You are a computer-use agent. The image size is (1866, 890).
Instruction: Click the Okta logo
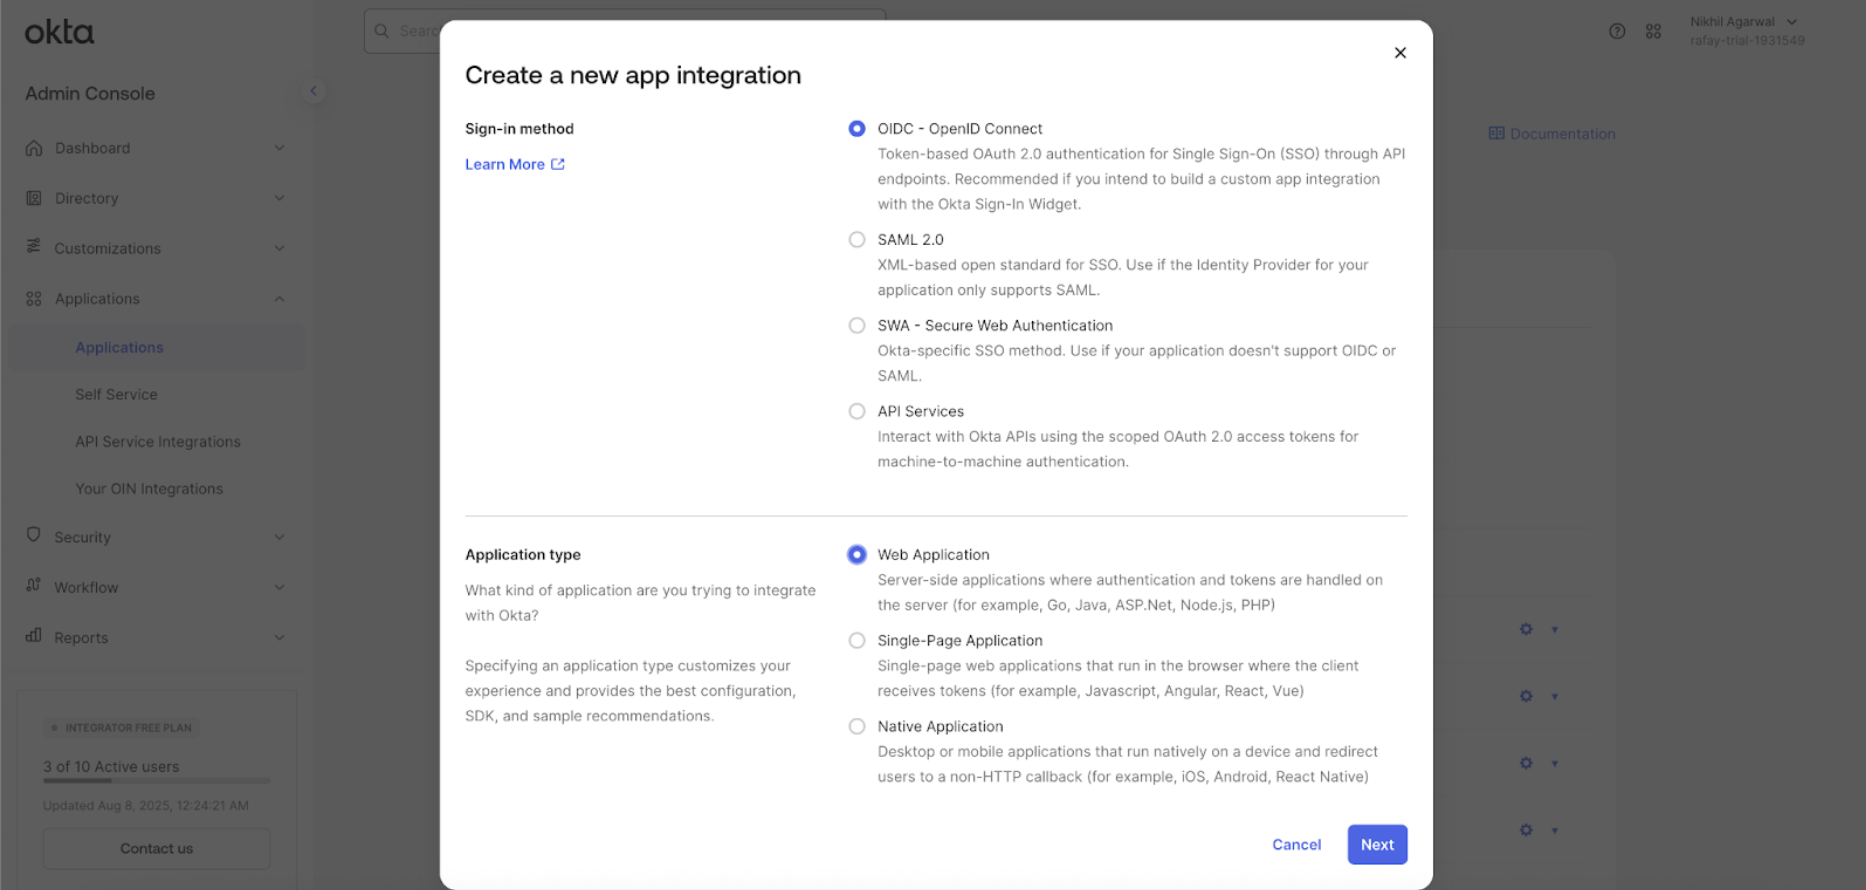(x=59, y=33)
